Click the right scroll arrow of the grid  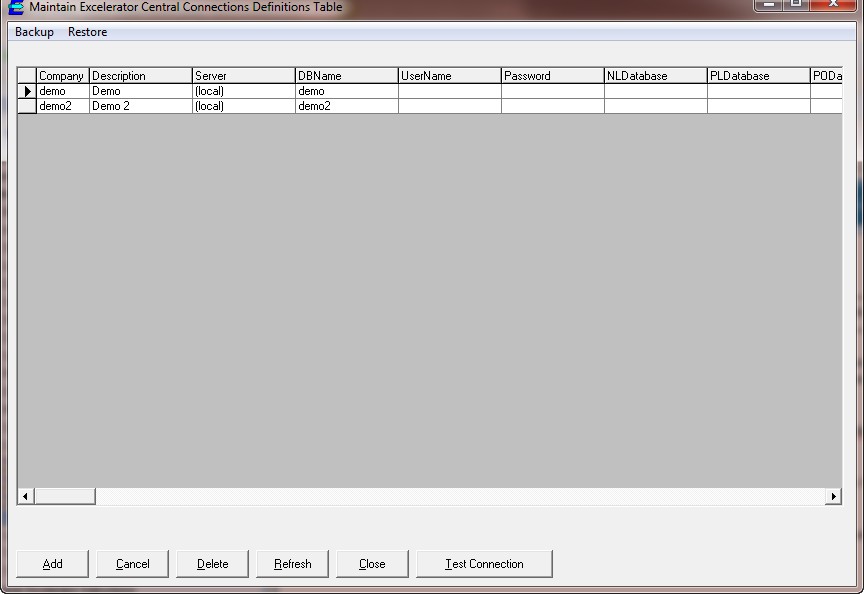833,496
